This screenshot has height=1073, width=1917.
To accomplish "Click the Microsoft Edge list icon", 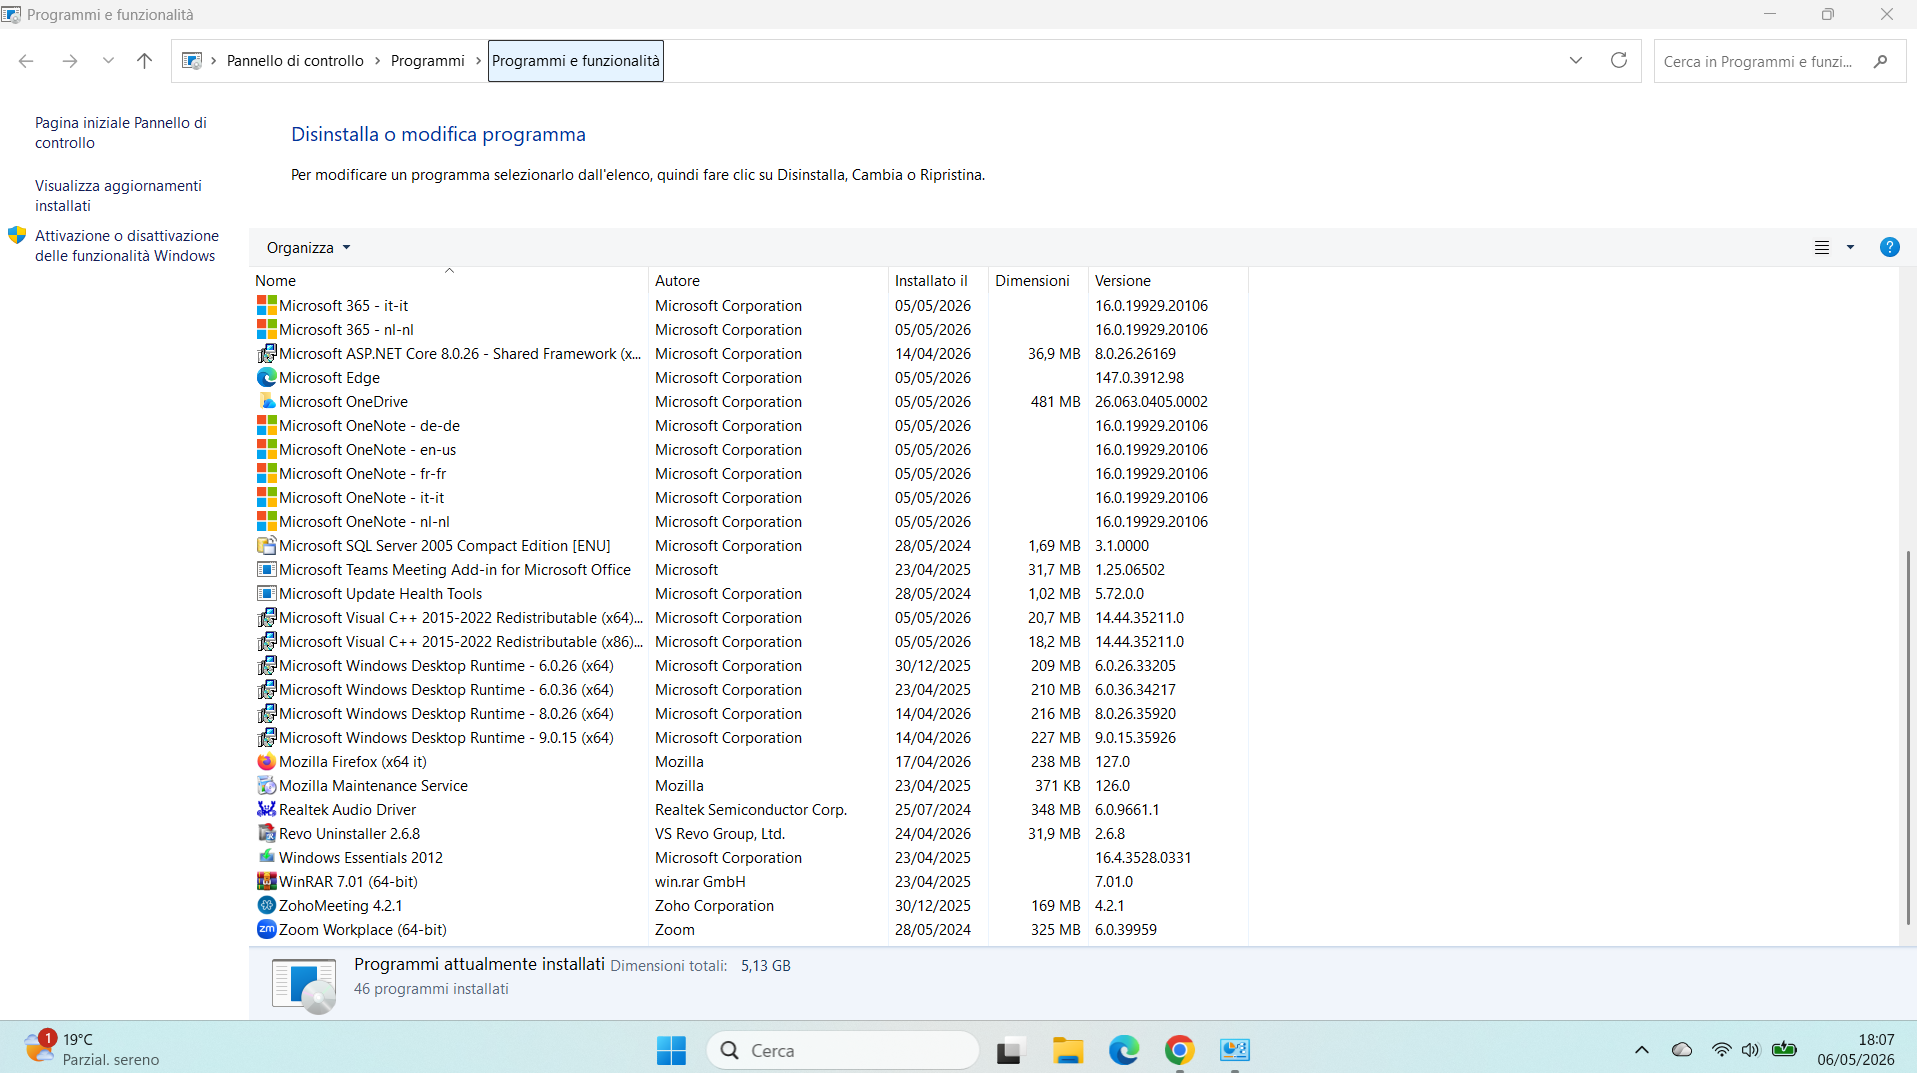I will pyautogui.click(x=266, y=378).
